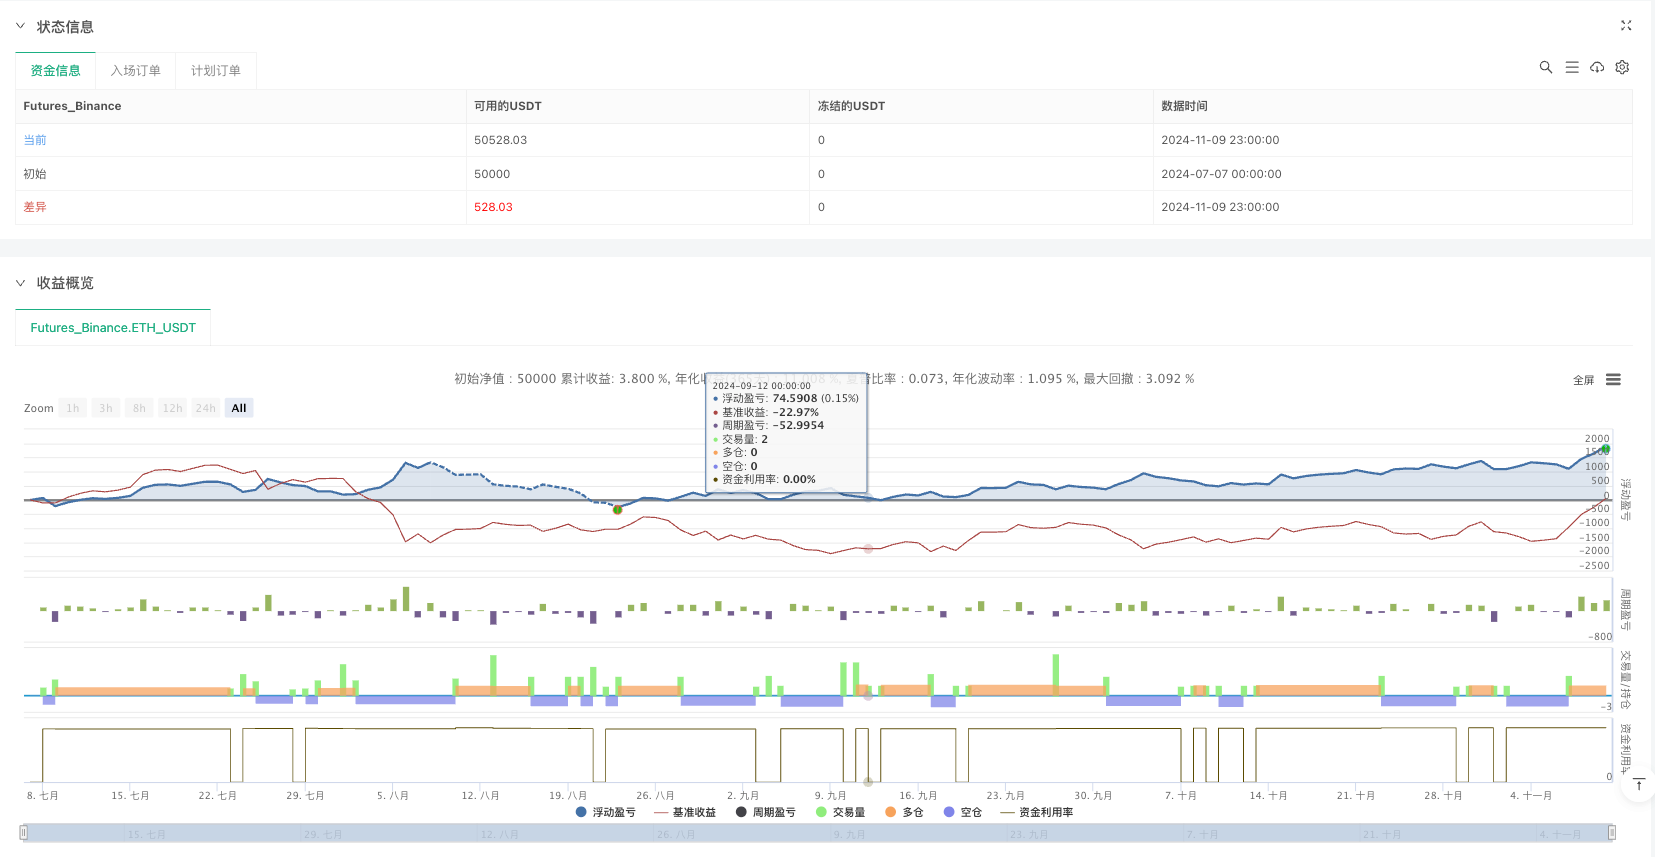Image resolution: width=1655 pixels, height=857 pixels.
Task: Switch to the 入场订单 tab
Action: 135,71
